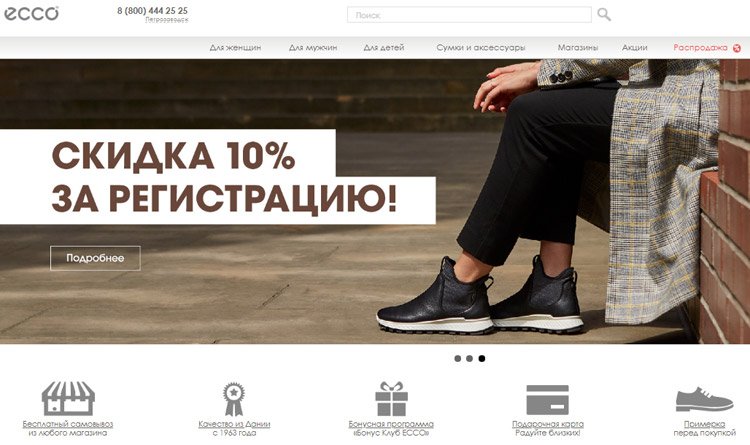Click the Поиск search input field
The height and width of the screenshot is (445, 750).
pyautogui.click(x=469, y=15)
